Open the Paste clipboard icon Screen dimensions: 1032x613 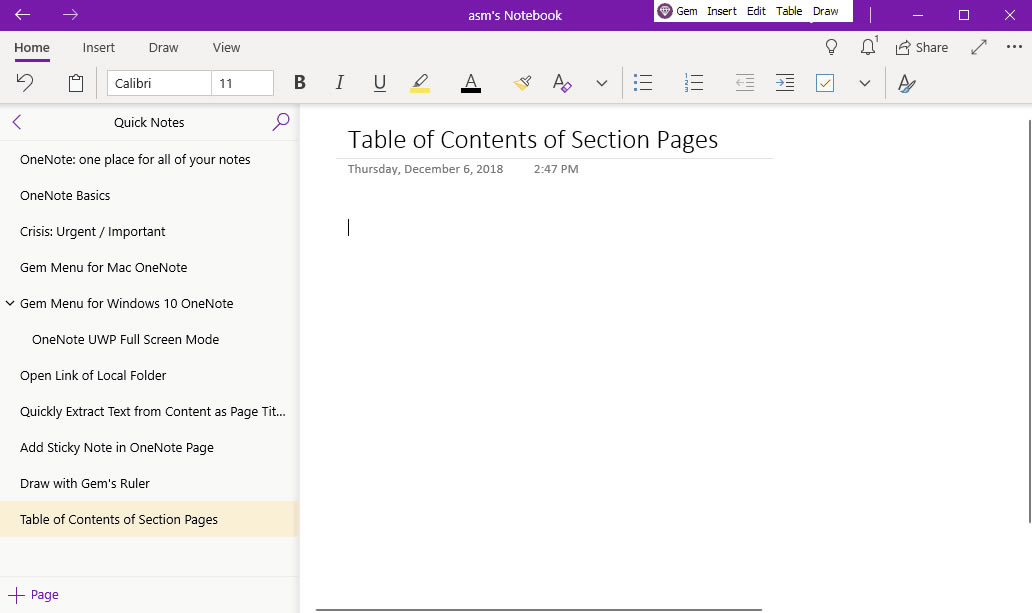[75, 83]
